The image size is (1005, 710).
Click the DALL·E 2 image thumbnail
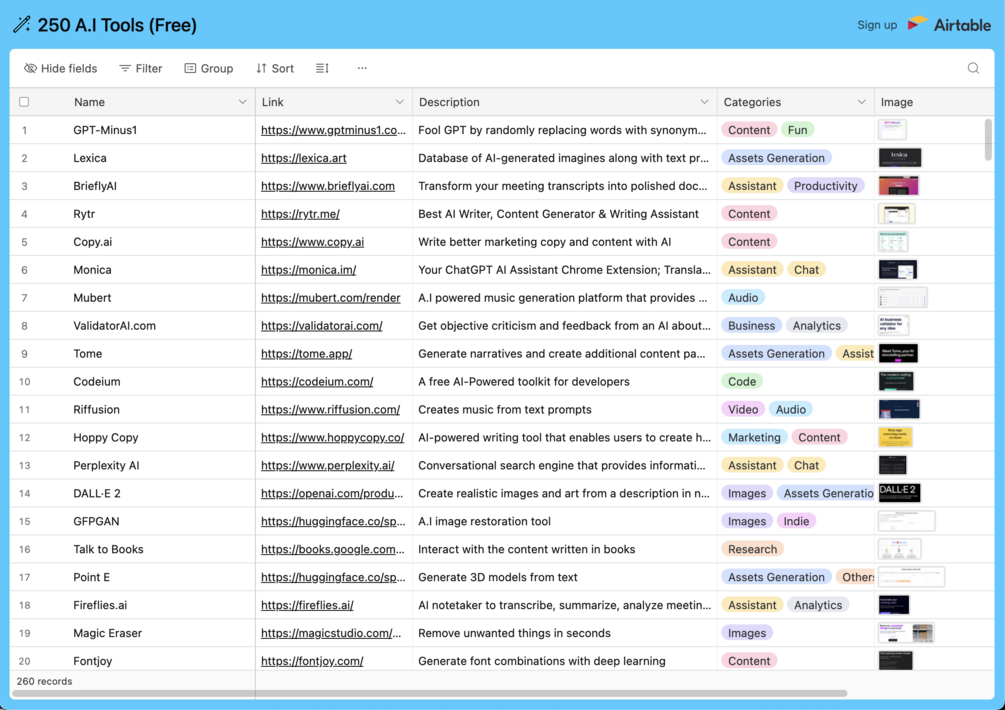click(x=899, y=493)
